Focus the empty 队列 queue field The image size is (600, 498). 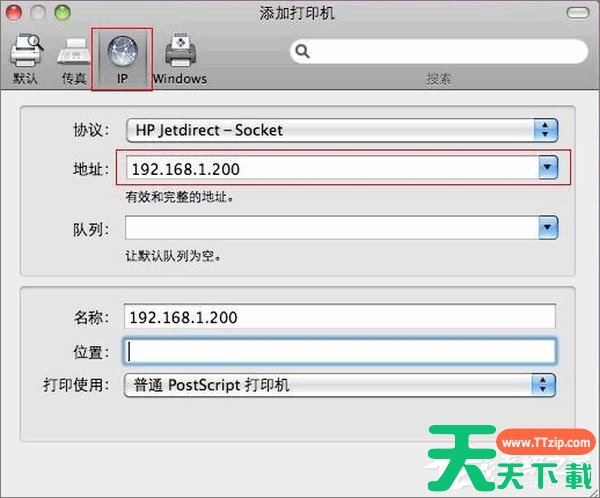[x=330, y=228]
